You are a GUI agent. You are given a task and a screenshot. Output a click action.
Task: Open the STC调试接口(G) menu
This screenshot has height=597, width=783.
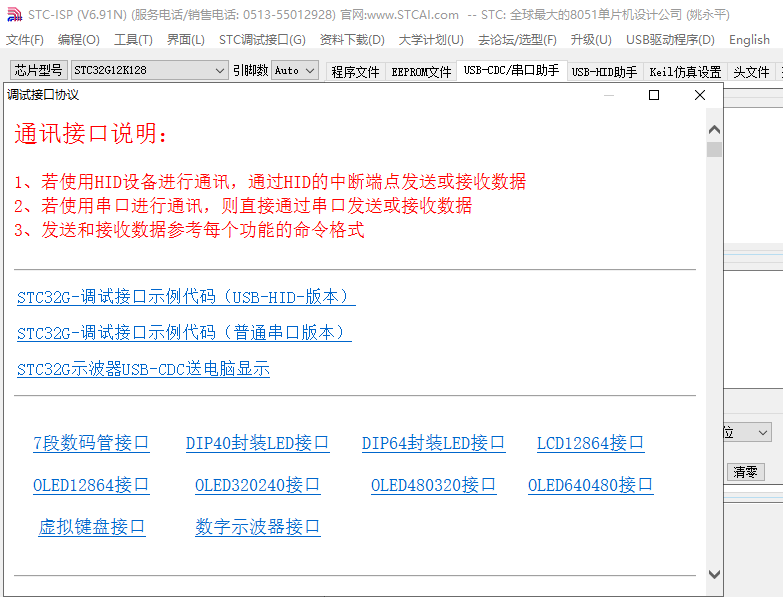(x=262, y=40)
